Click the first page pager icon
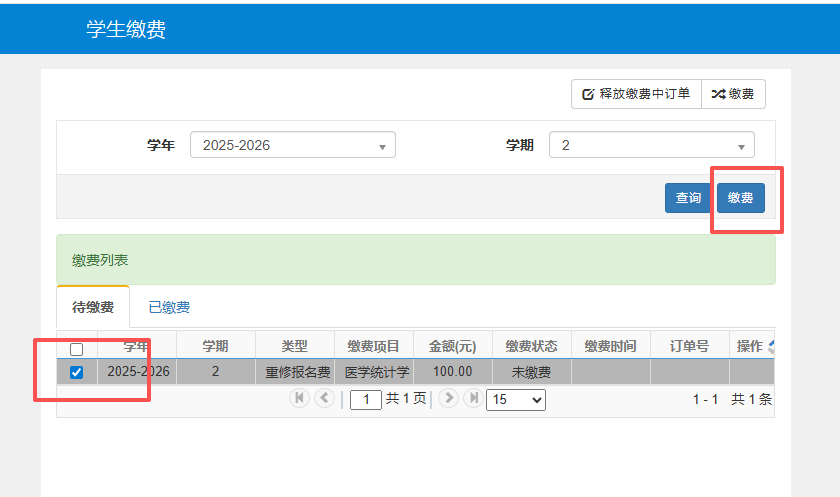 pos(299,398)
